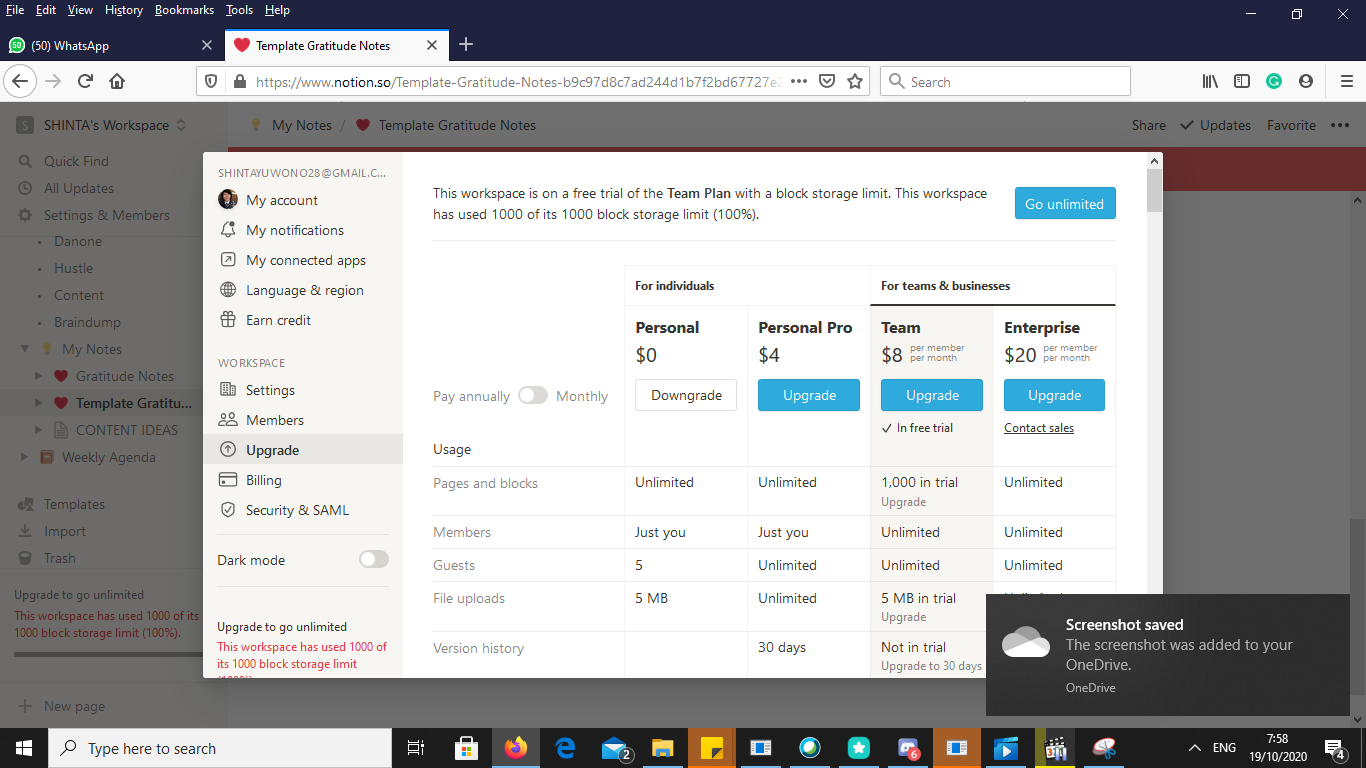Open Security & SAML shield icon
The image size is (1366, 768).
228,510
